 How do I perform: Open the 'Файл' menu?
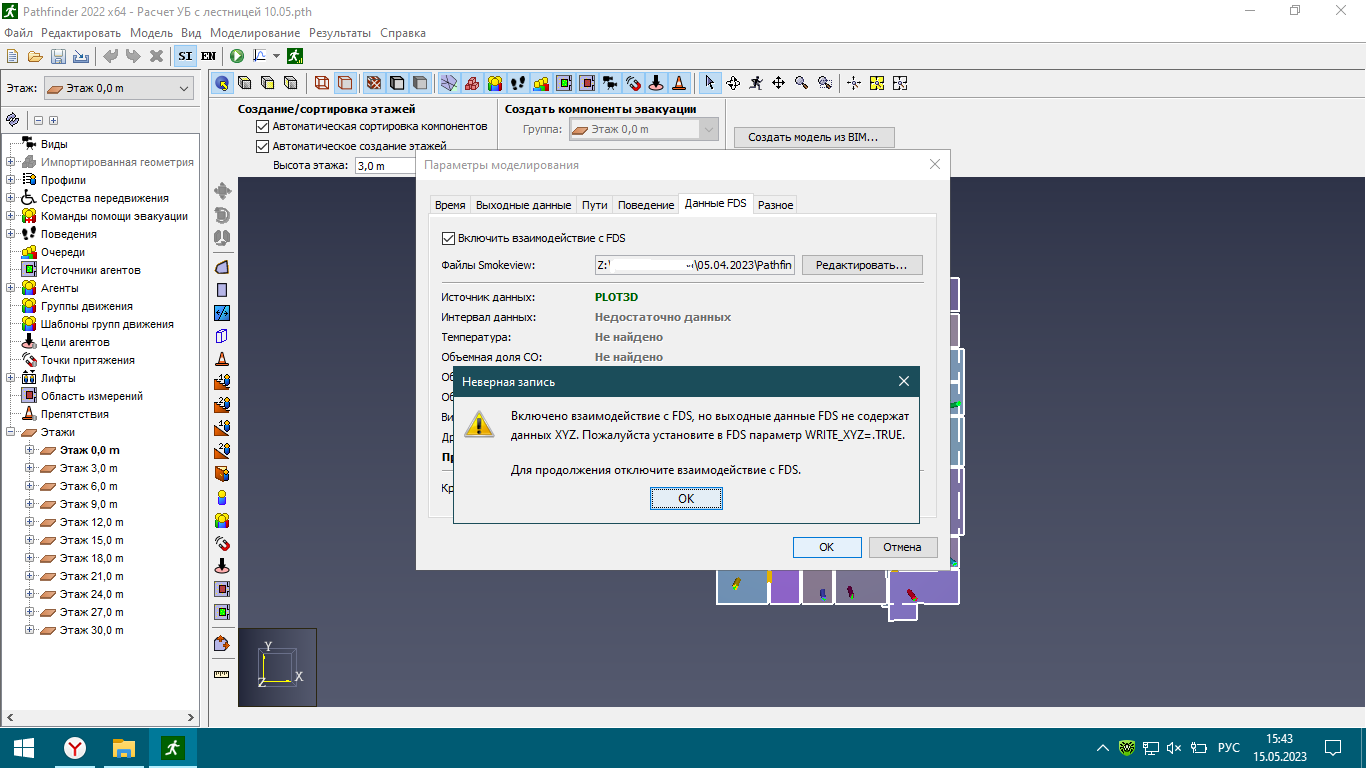[18, 33]
